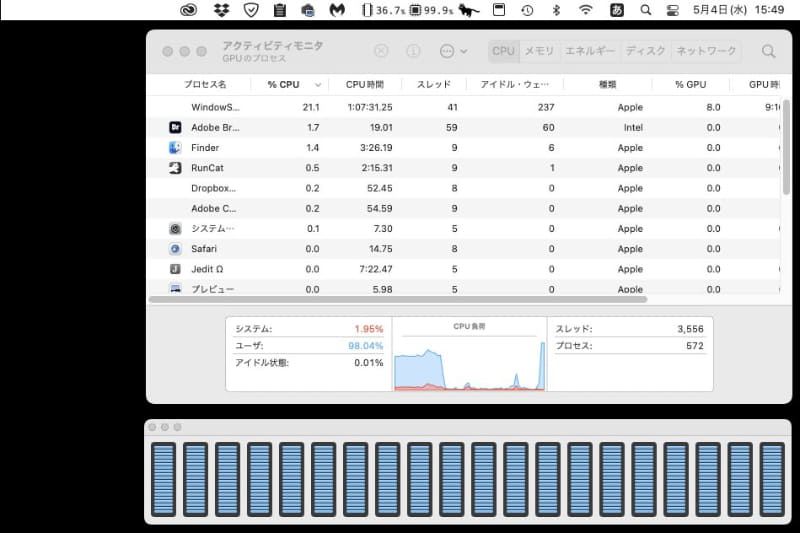This screenshot has height=533, width=800.
Task: Select the プレビュー process row
Action: point(464,288)
